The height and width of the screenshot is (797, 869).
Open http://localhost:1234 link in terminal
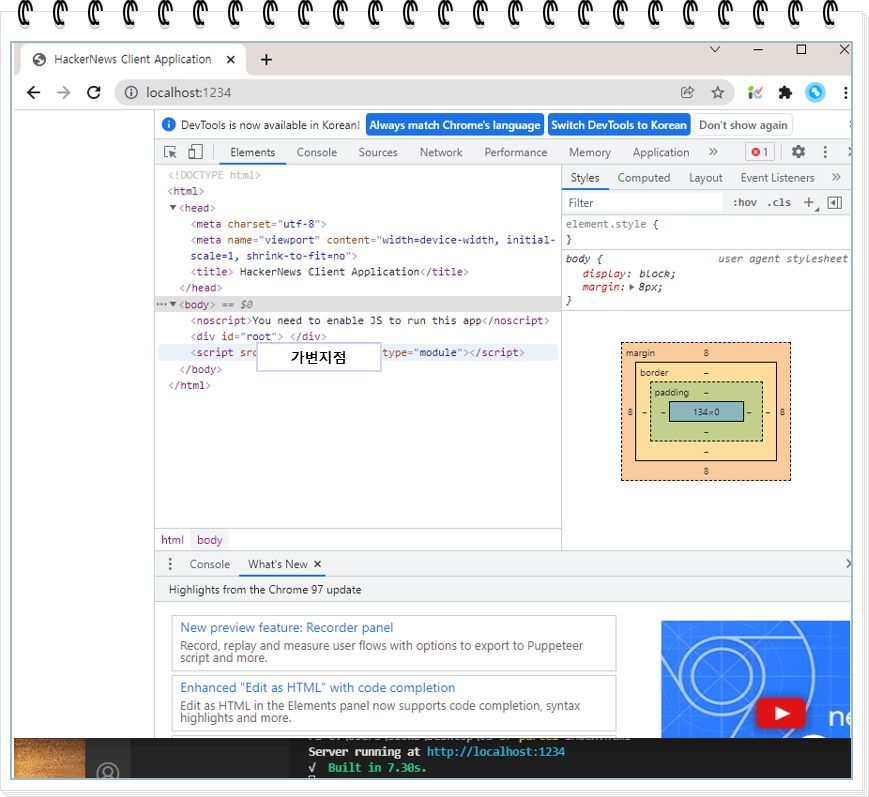pyautogui.click(x=495, y=752)
